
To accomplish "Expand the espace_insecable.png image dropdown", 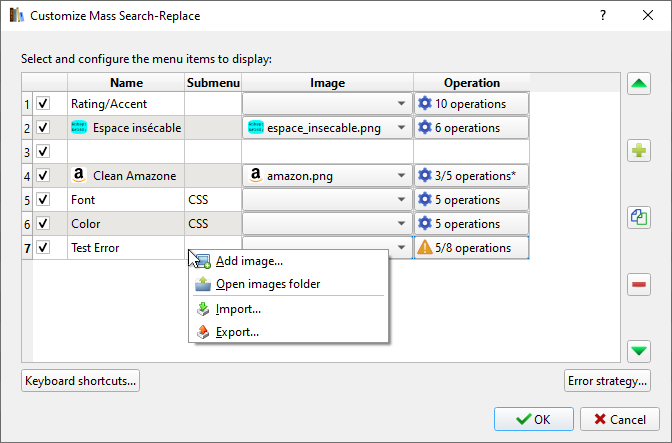I will point(400,127).
